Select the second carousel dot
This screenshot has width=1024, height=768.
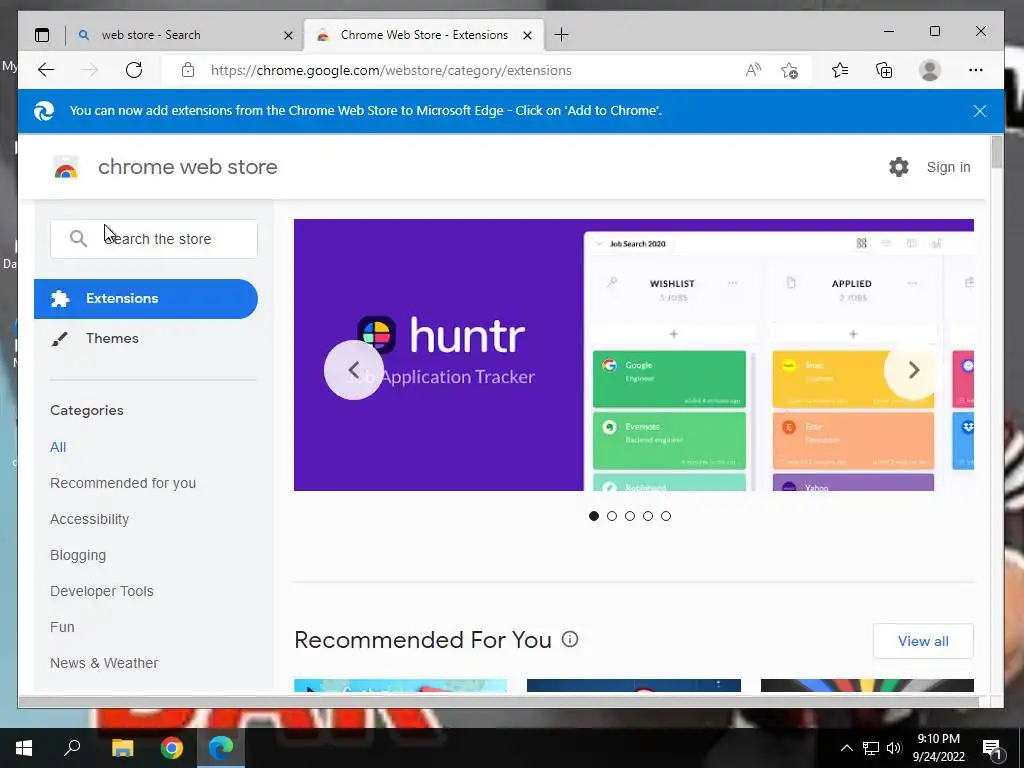pos(612,516)
